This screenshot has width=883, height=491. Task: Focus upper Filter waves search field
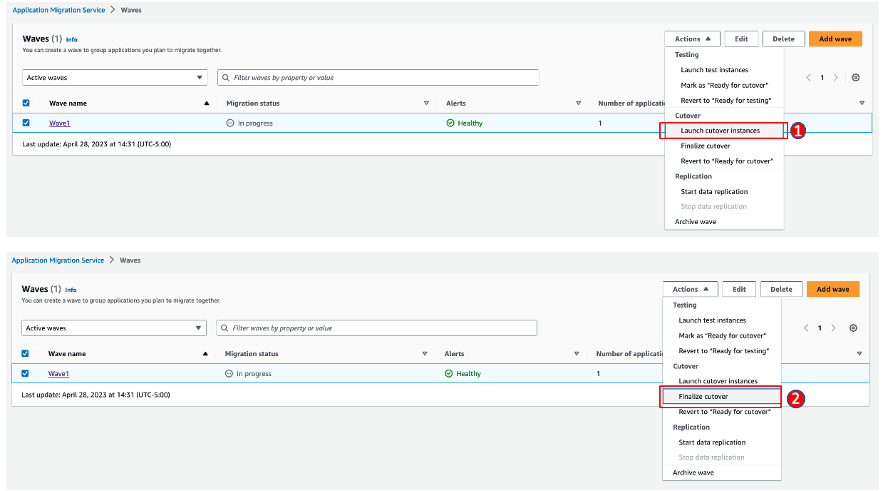coord(378,78)
